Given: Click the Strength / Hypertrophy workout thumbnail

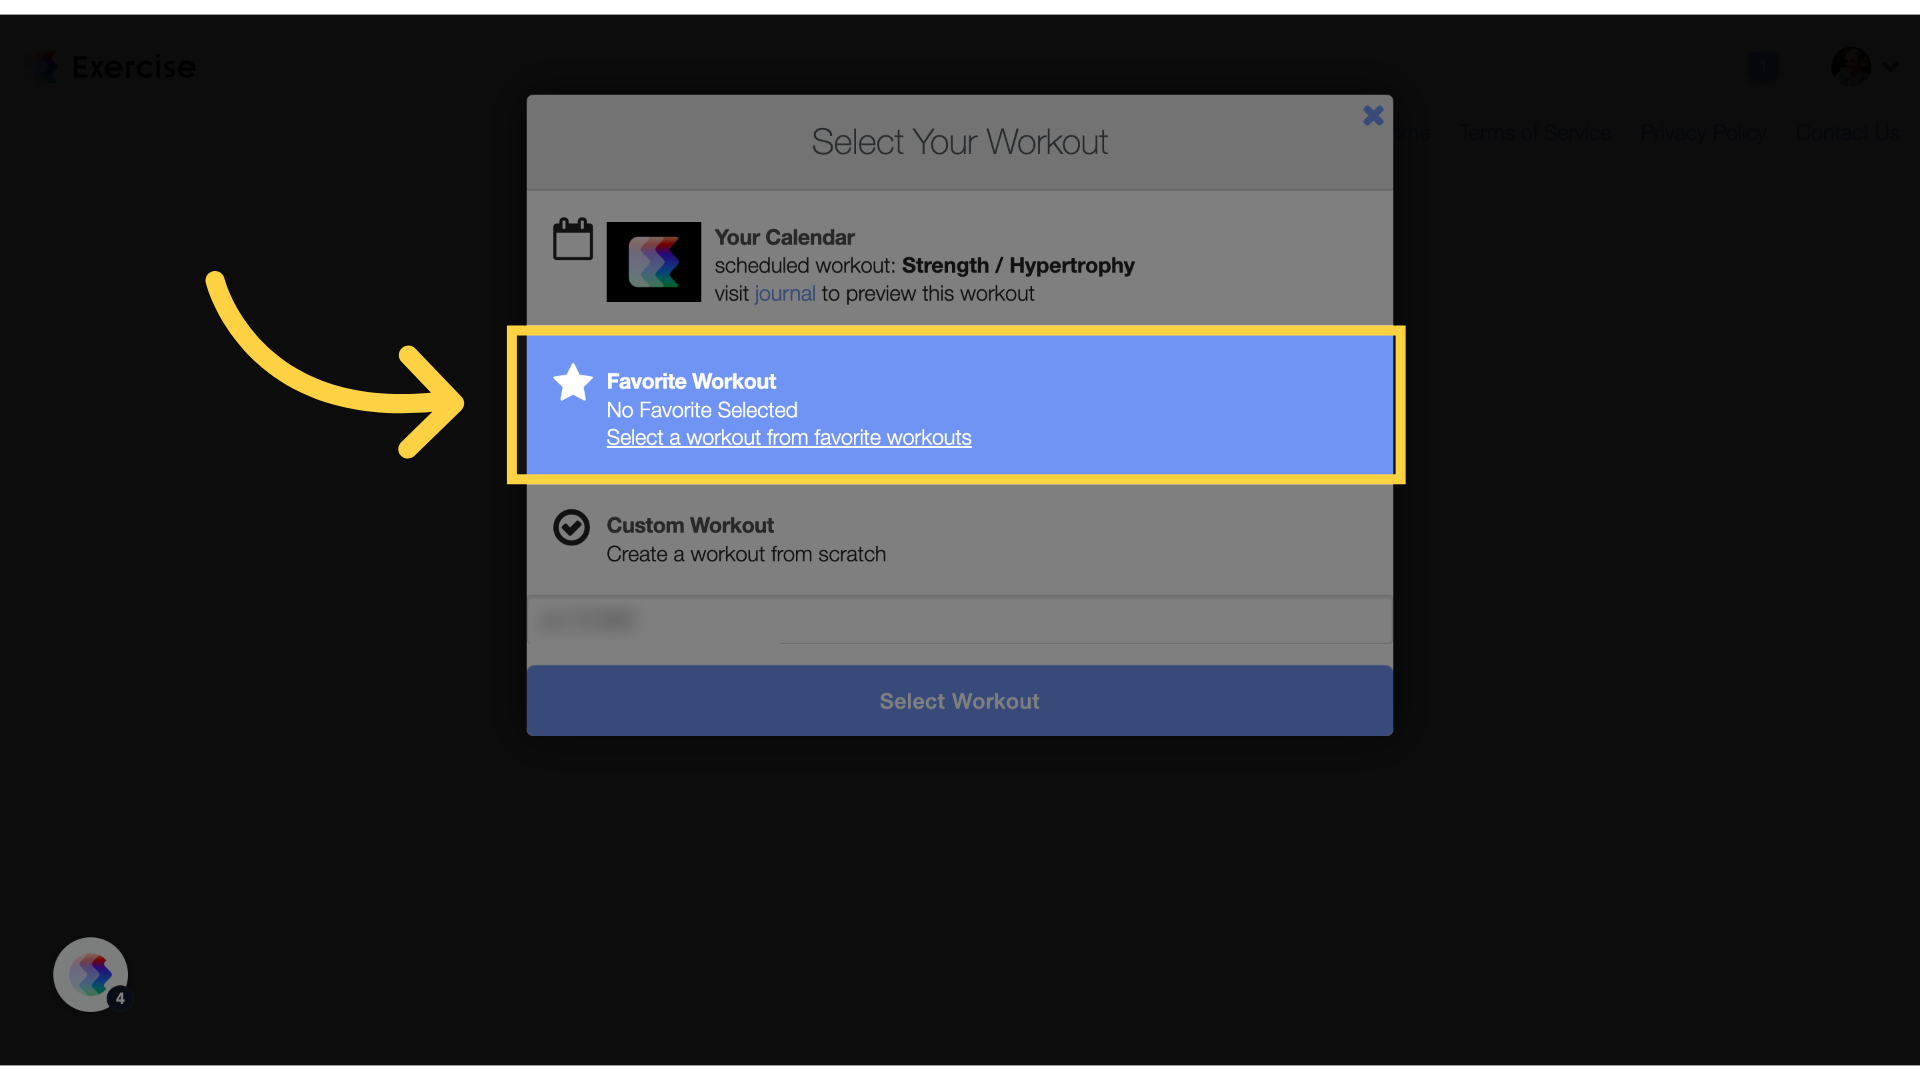Looking at the screenshot, I should (x=654, y=262).
